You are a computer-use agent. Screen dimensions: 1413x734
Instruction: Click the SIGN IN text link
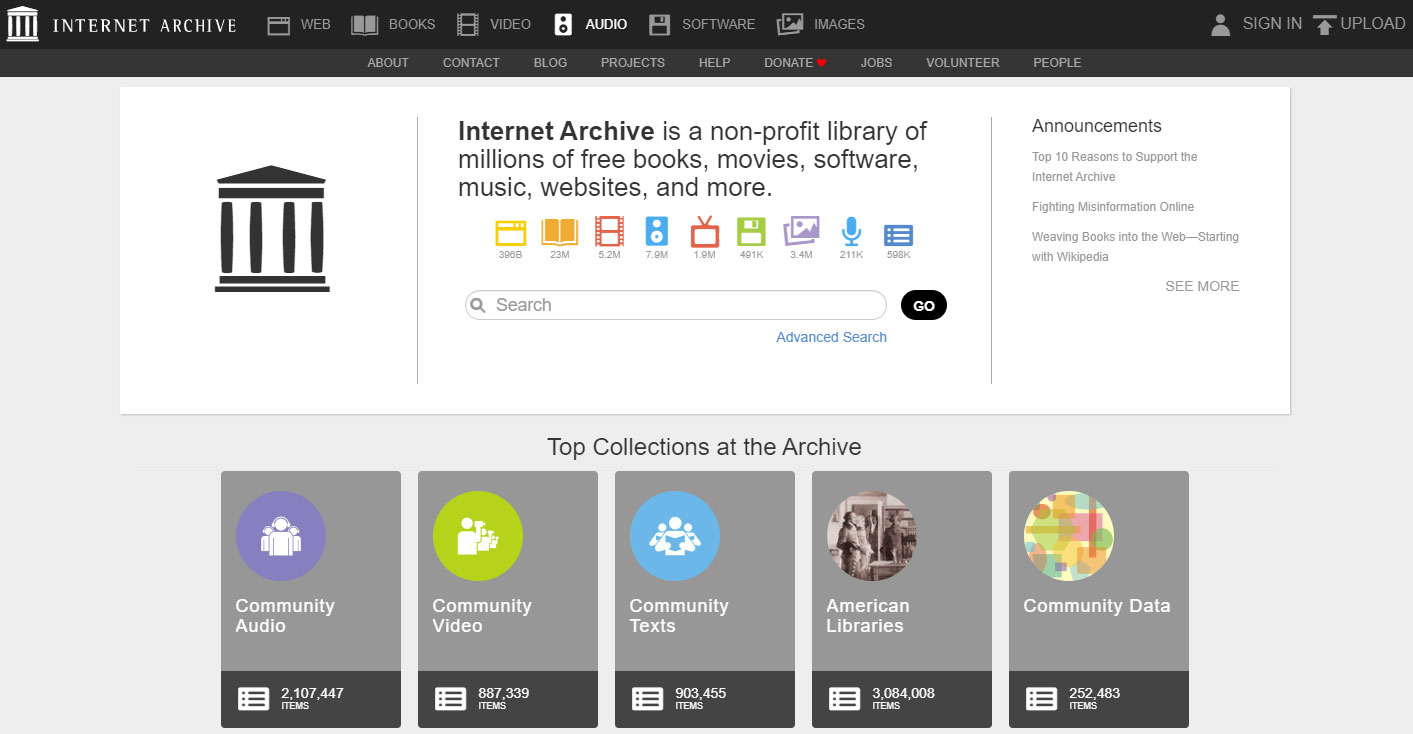(x=1272, y=23)
